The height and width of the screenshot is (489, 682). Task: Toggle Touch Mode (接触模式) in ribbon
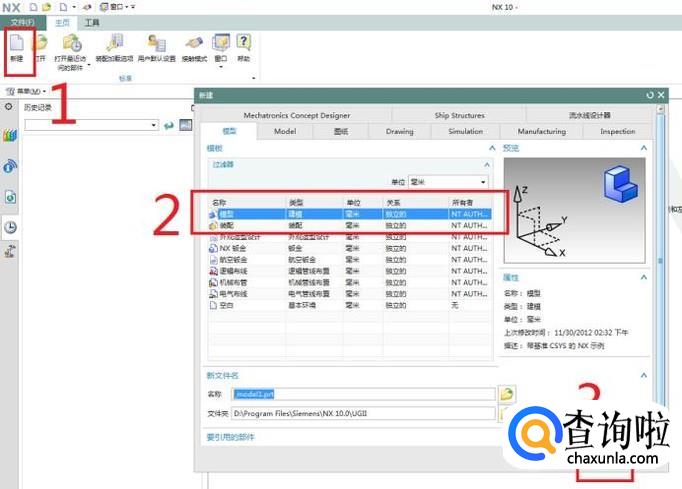(194, 43)
